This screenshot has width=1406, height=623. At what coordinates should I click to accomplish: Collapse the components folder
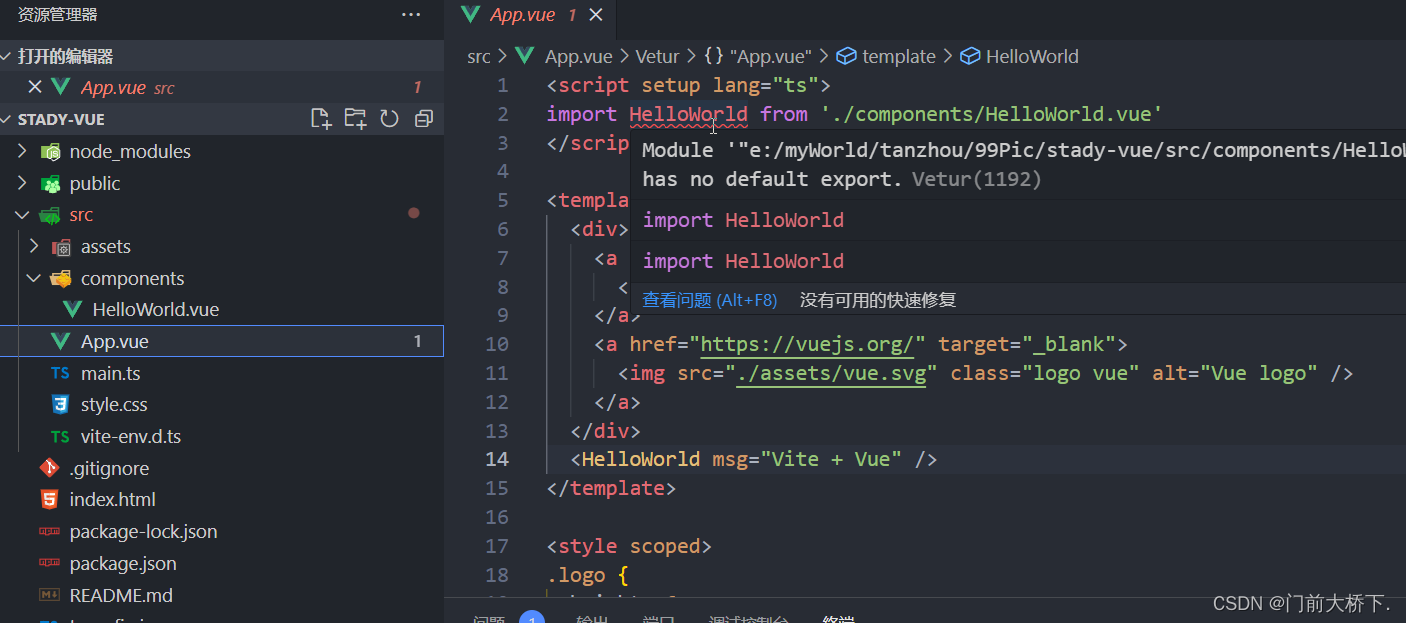pyautogui.click(x=34, y=279)
